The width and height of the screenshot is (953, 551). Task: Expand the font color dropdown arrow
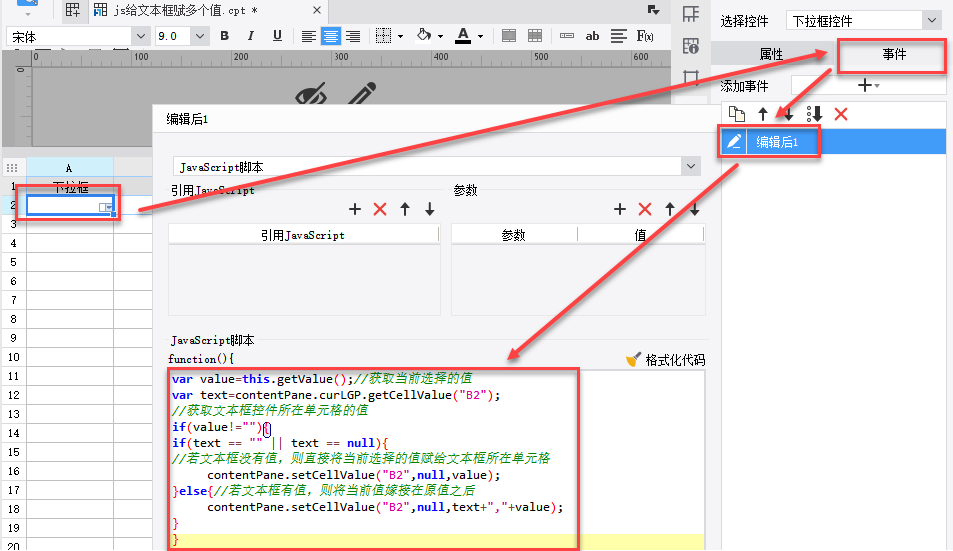coord(480,36)
